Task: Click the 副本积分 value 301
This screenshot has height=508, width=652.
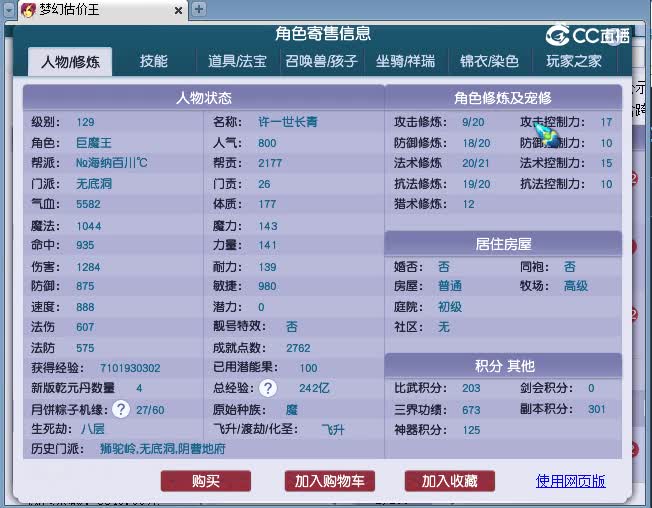Action: [597, 409]
